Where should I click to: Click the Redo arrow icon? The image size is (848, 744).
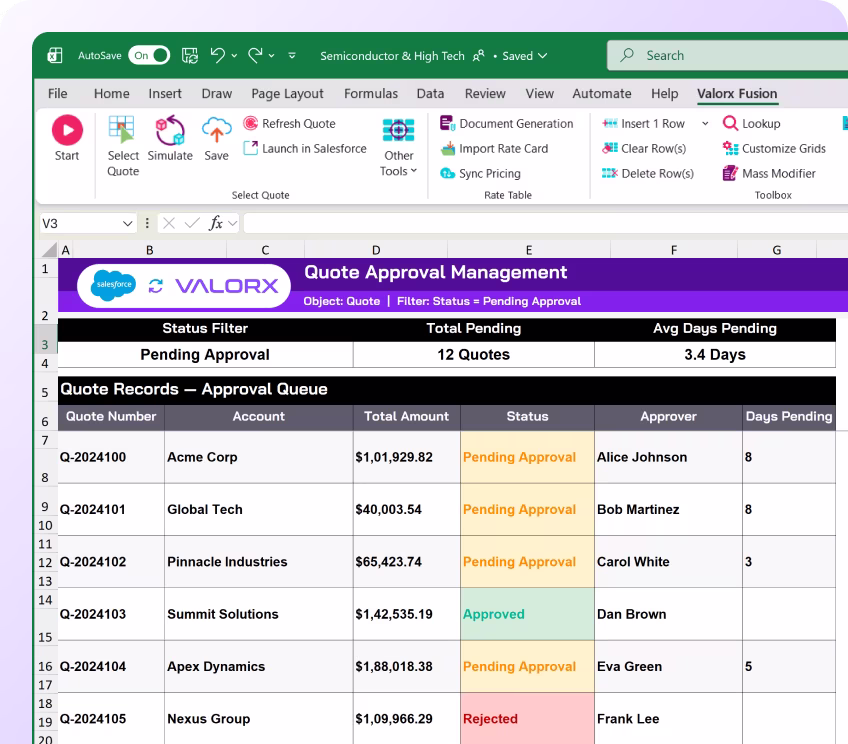point(255,55)
